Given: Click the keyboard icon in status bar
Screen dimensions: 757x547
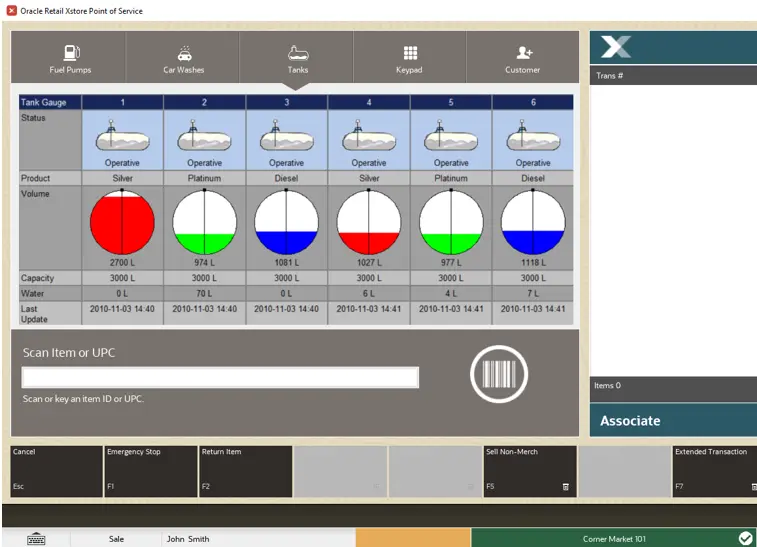Looking at the screenshot, I should point(36,538).
